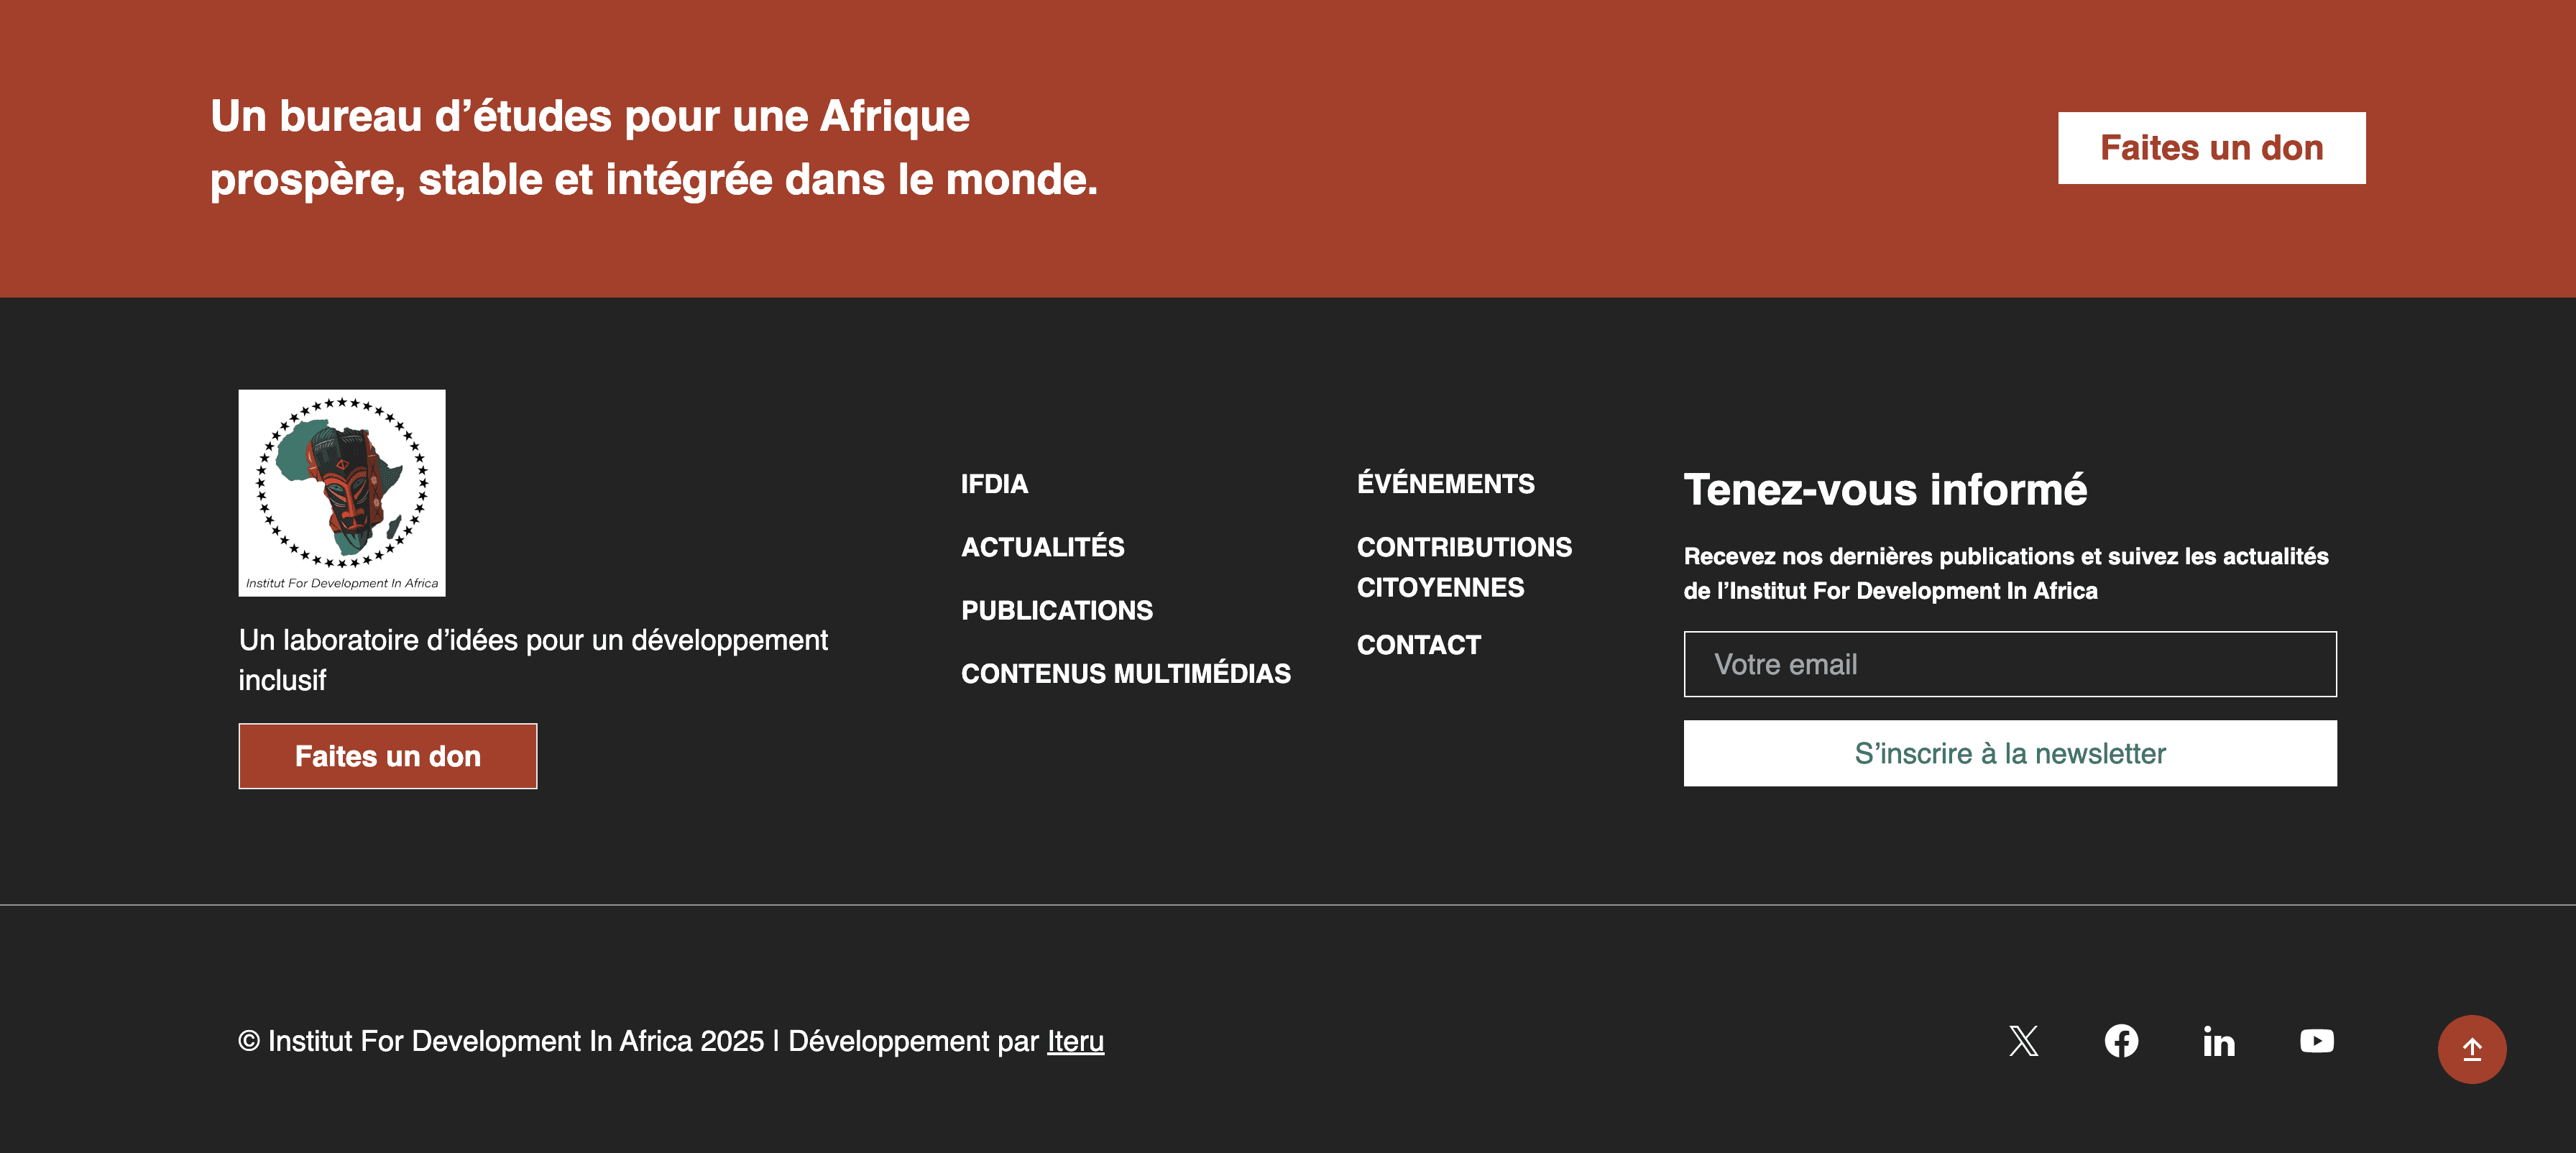2576x1153 pixels.
Task: Open the Facebook page icon
Action: click(2121, 1041)
